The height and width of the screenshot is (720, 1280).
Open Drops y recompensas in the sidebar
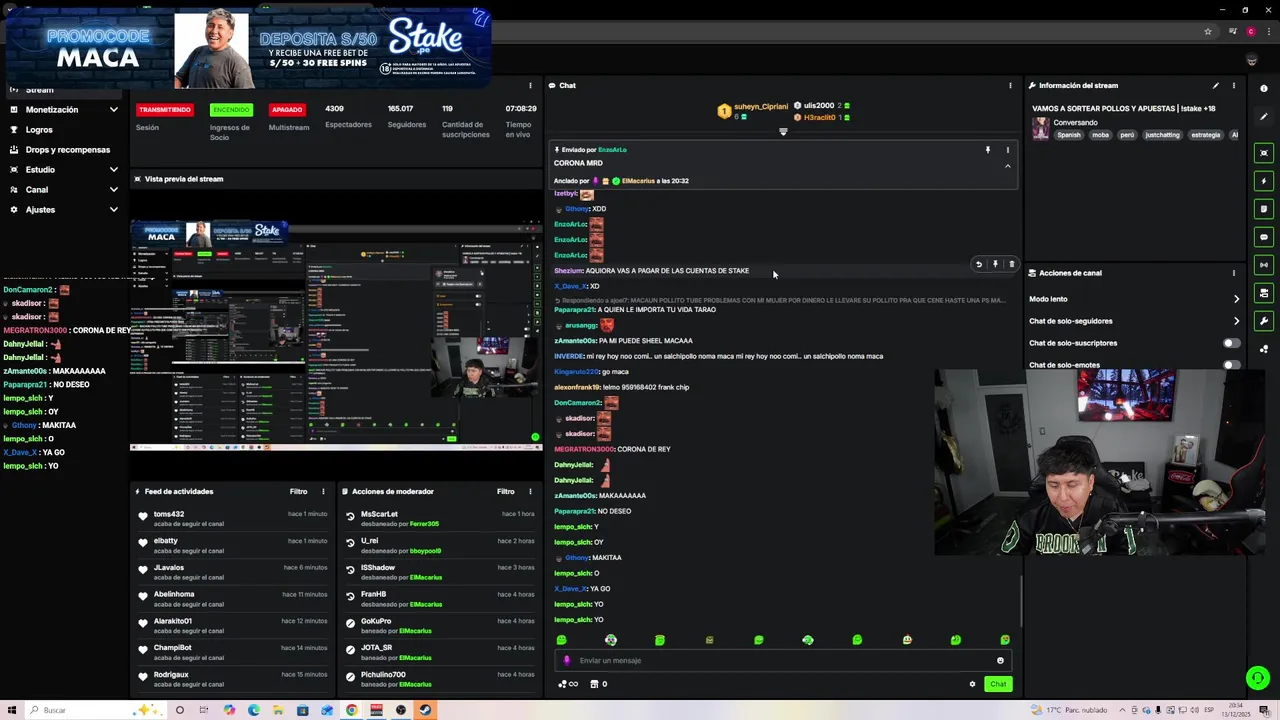[68, 150]
